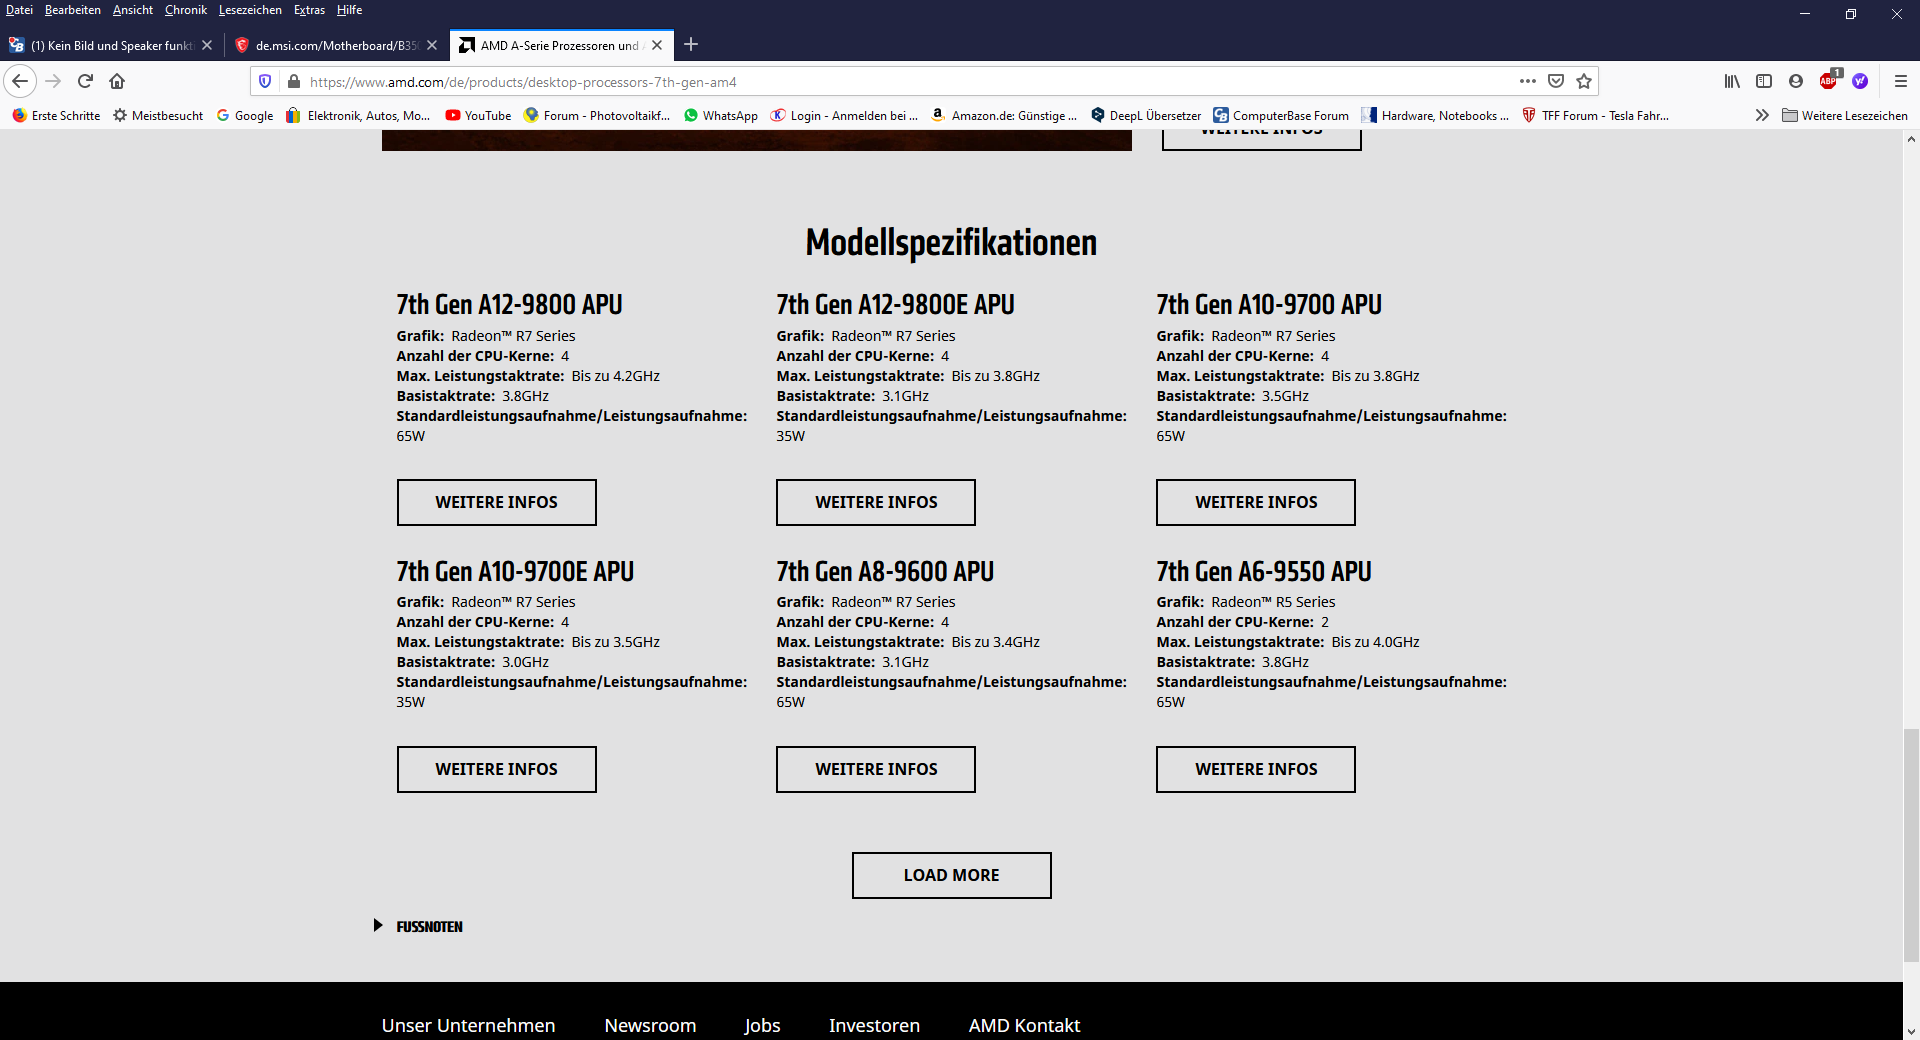Open Amazon.de bookmark
The width and height of the screenshot is (1920, 1040).
point(1004,115)
